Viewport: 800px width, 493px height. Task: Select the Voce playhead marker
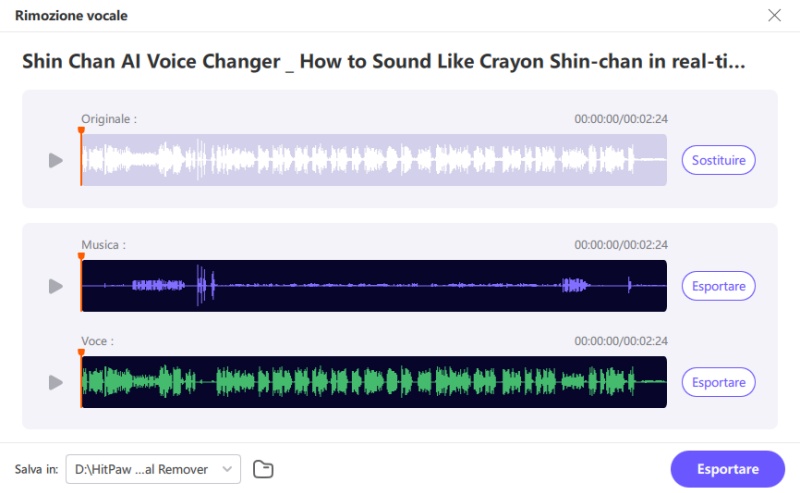click(81, 353)
